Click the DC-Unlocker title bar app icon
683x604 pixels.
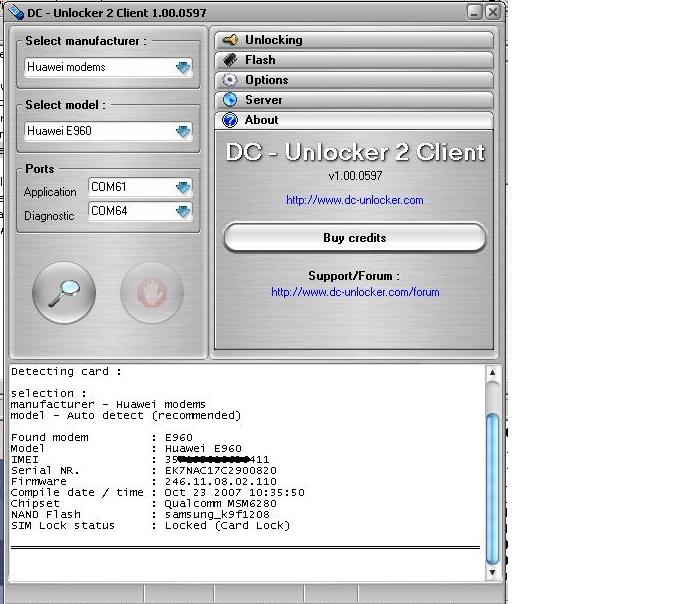tap(16, 12)
